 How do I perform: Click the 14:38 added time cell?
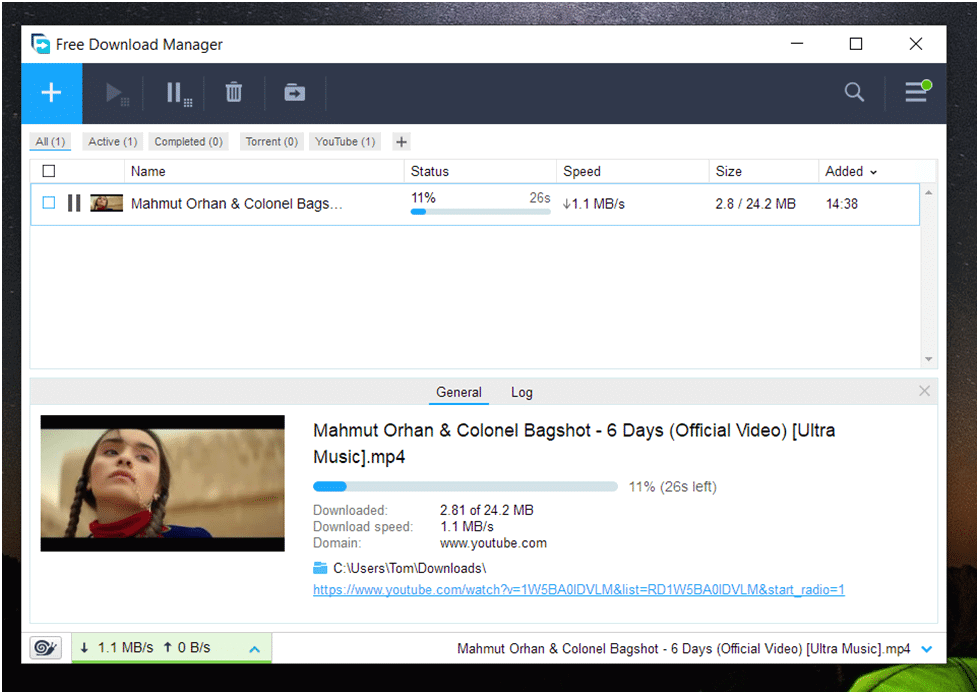(x=842, y=203)
